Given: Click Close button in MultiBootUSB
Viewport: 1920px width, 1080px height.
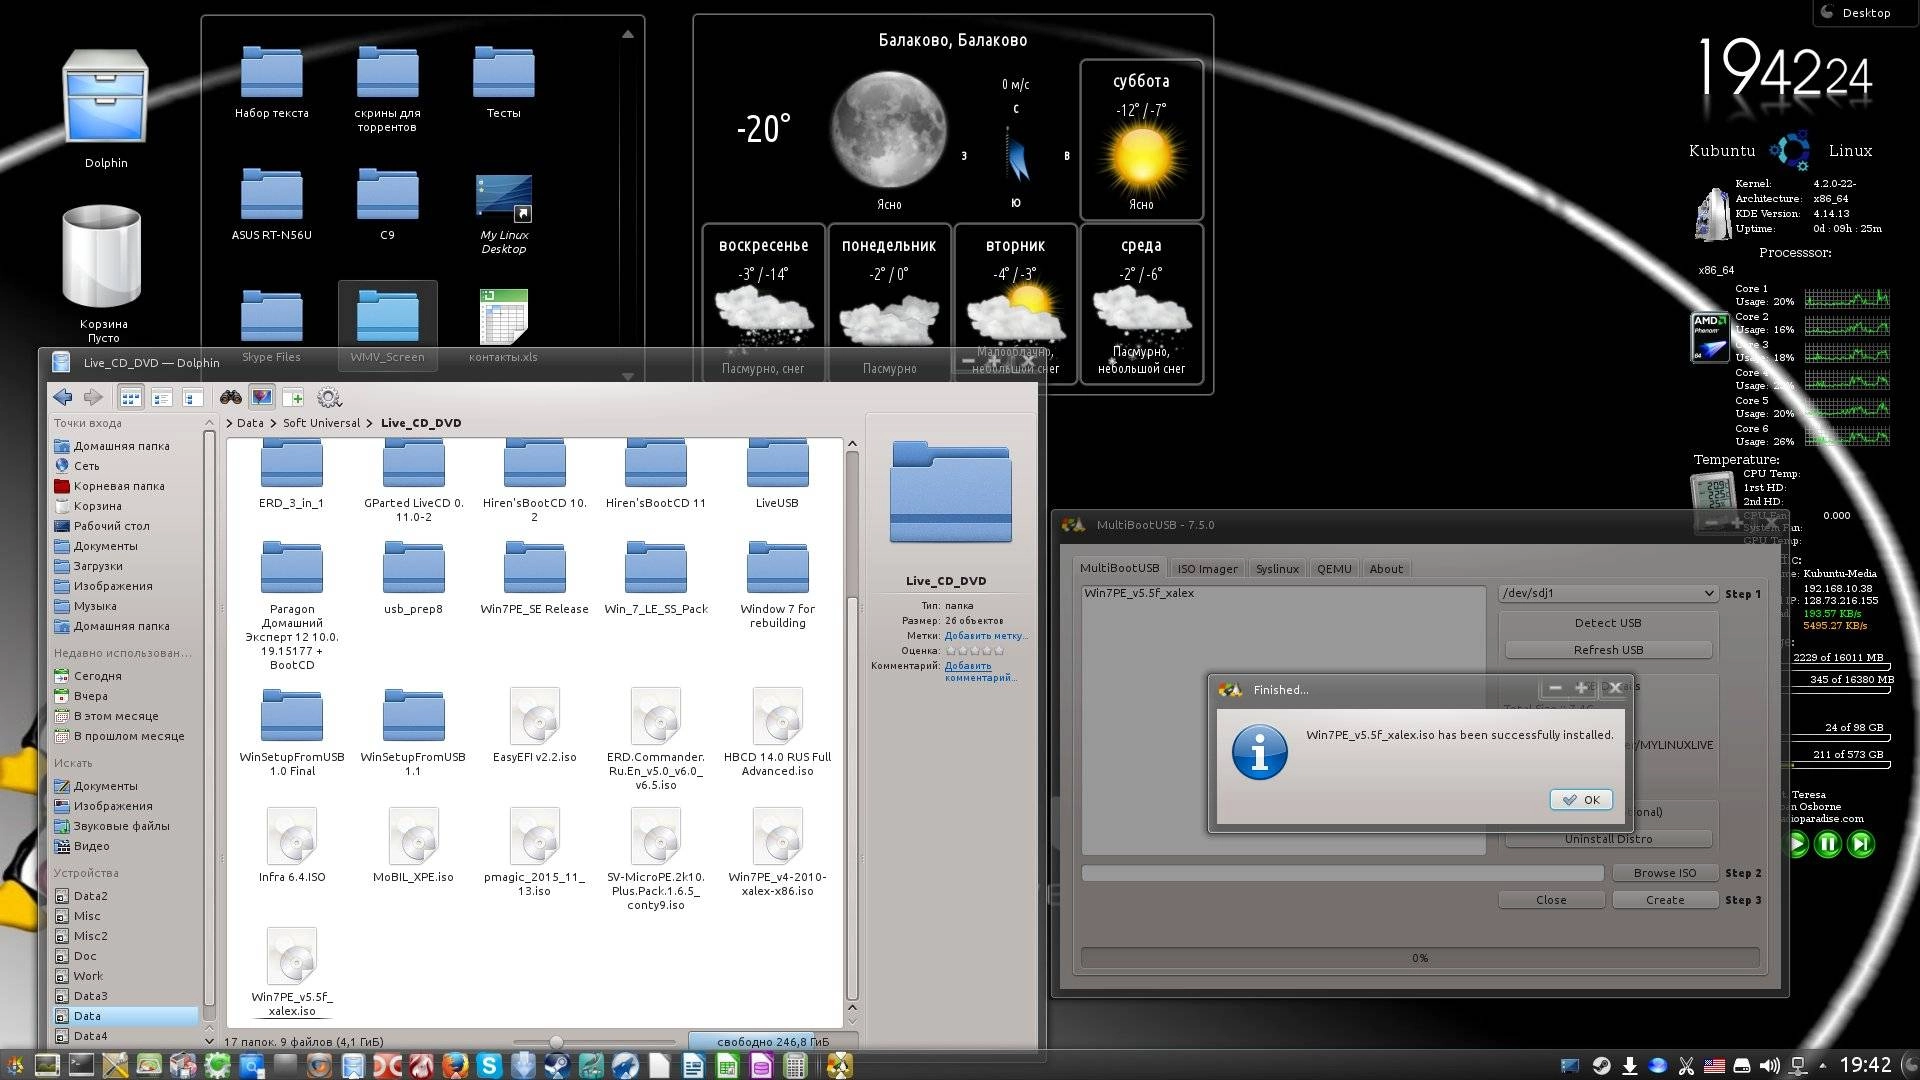Looking at the screenshot, I should [x=1551, y=900].
